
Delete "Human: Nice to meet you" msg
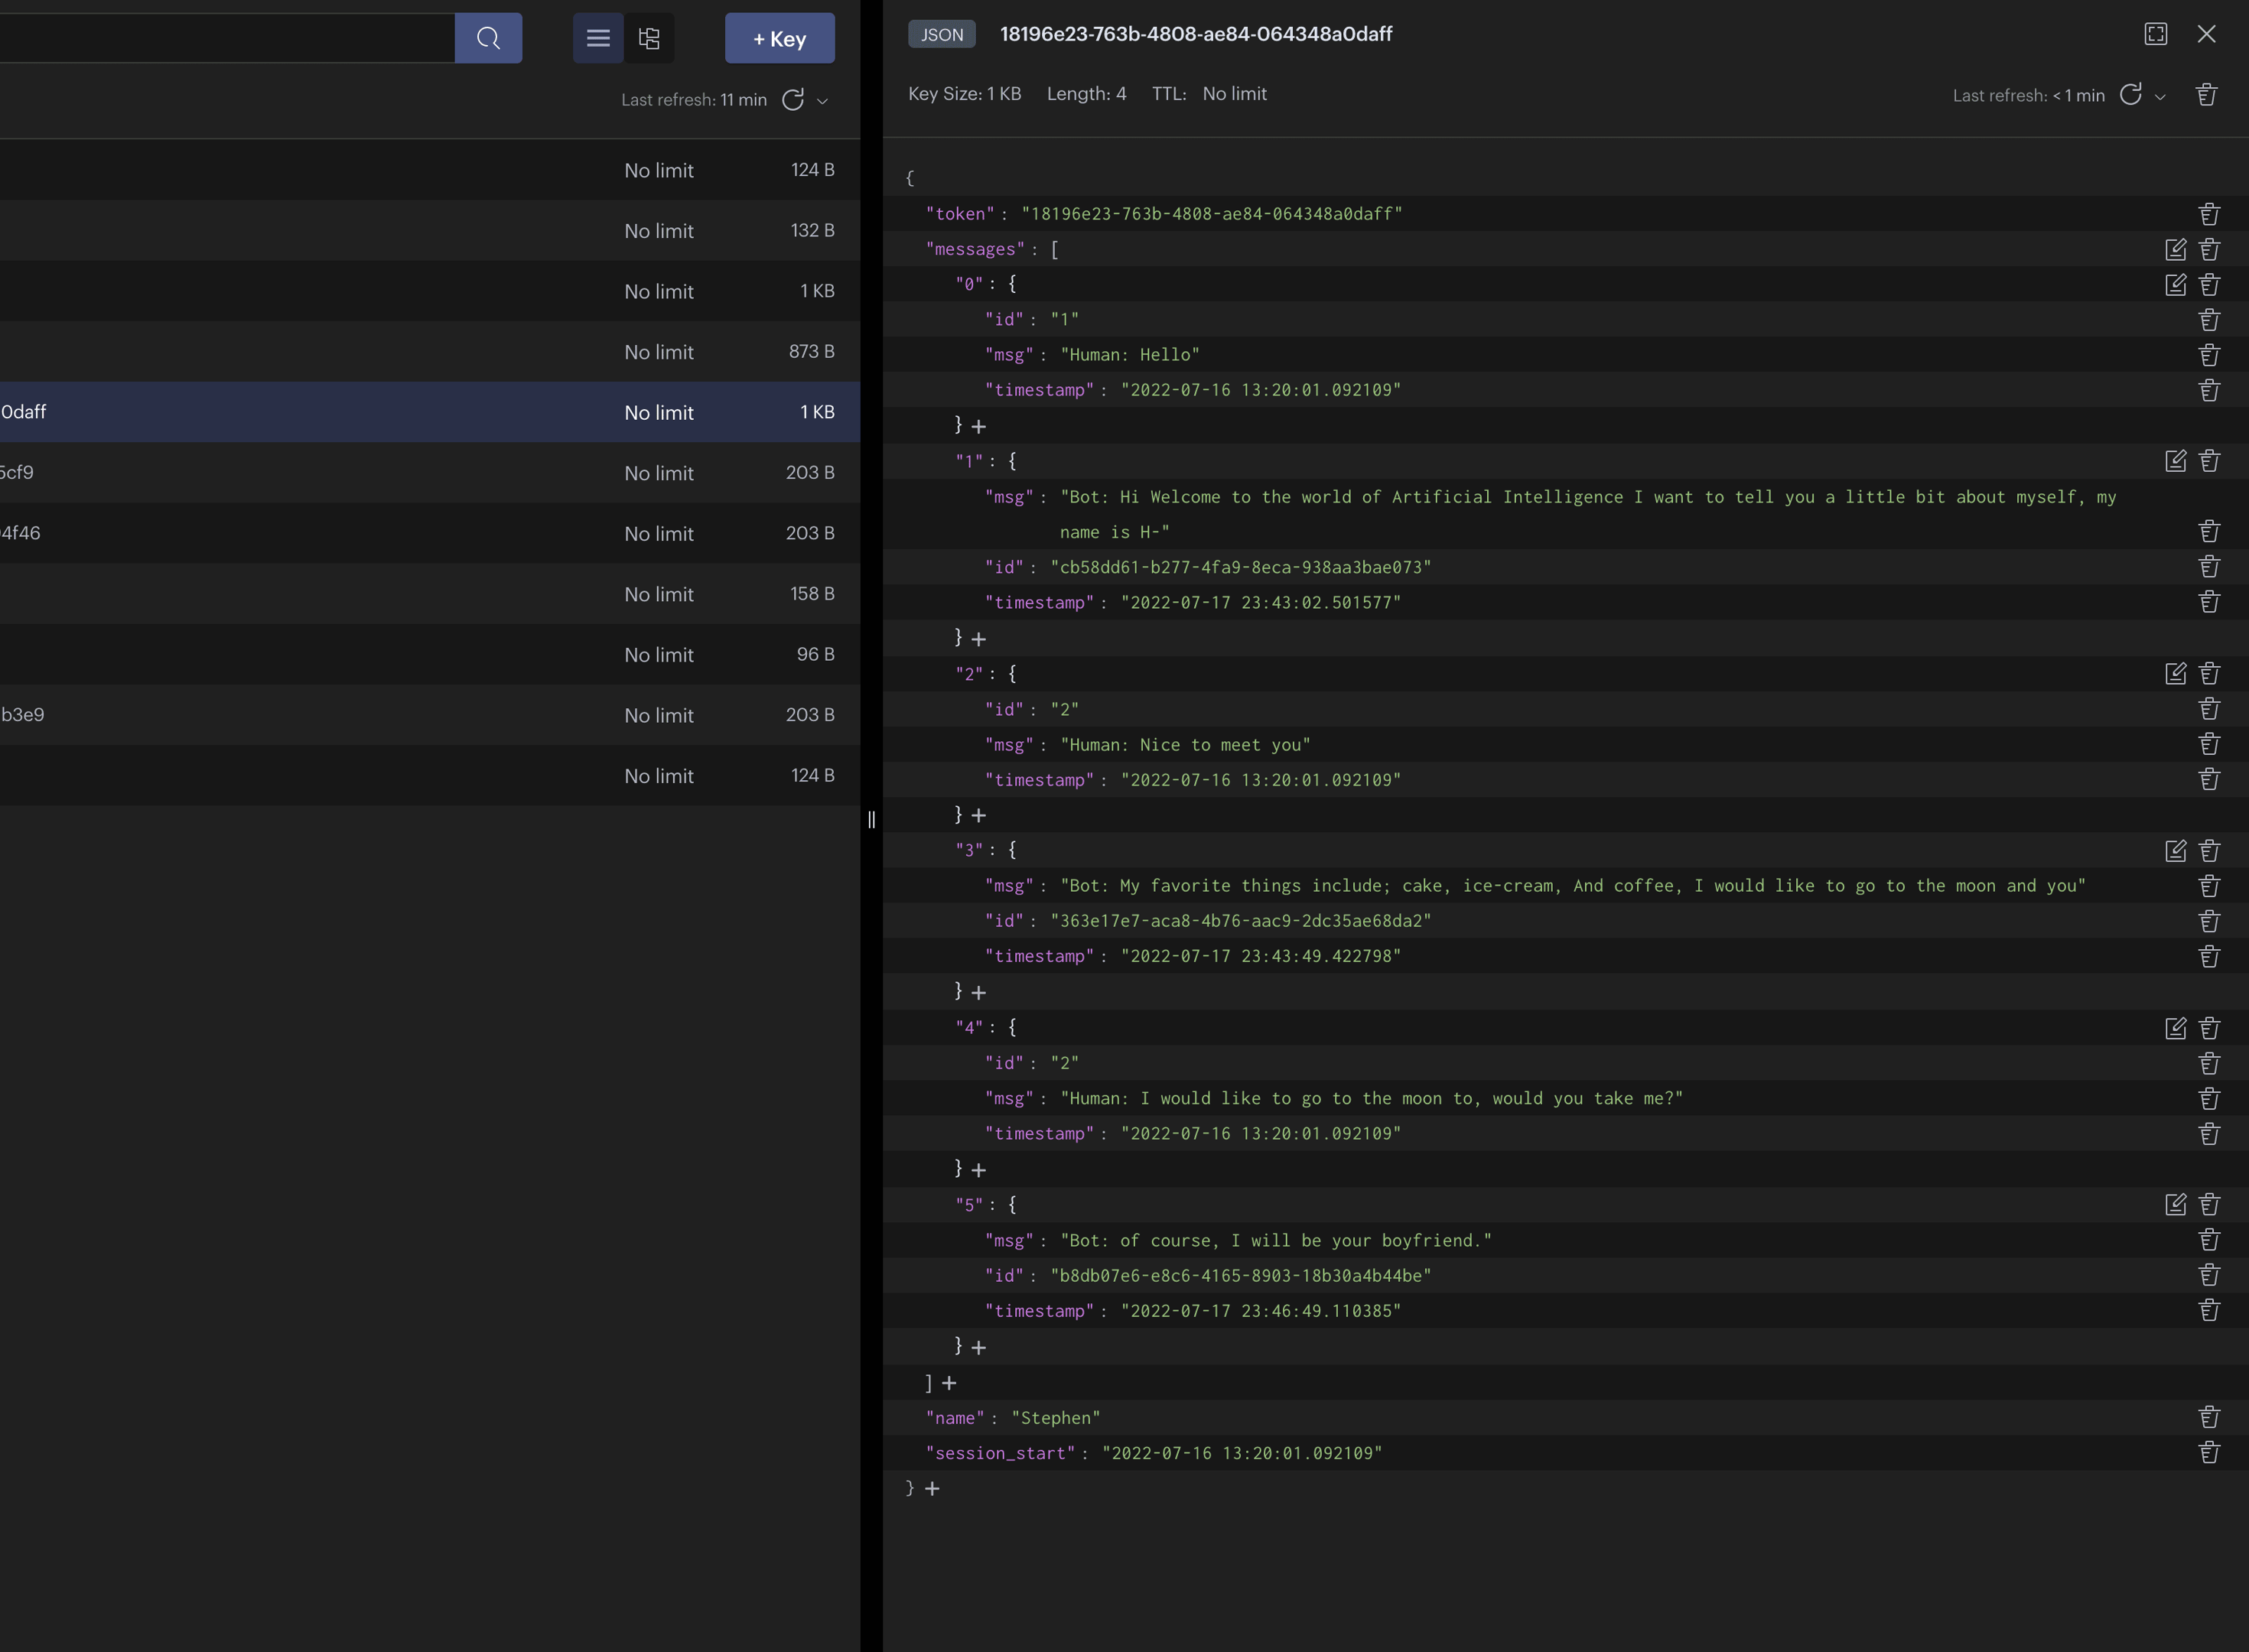point(2210,745)
